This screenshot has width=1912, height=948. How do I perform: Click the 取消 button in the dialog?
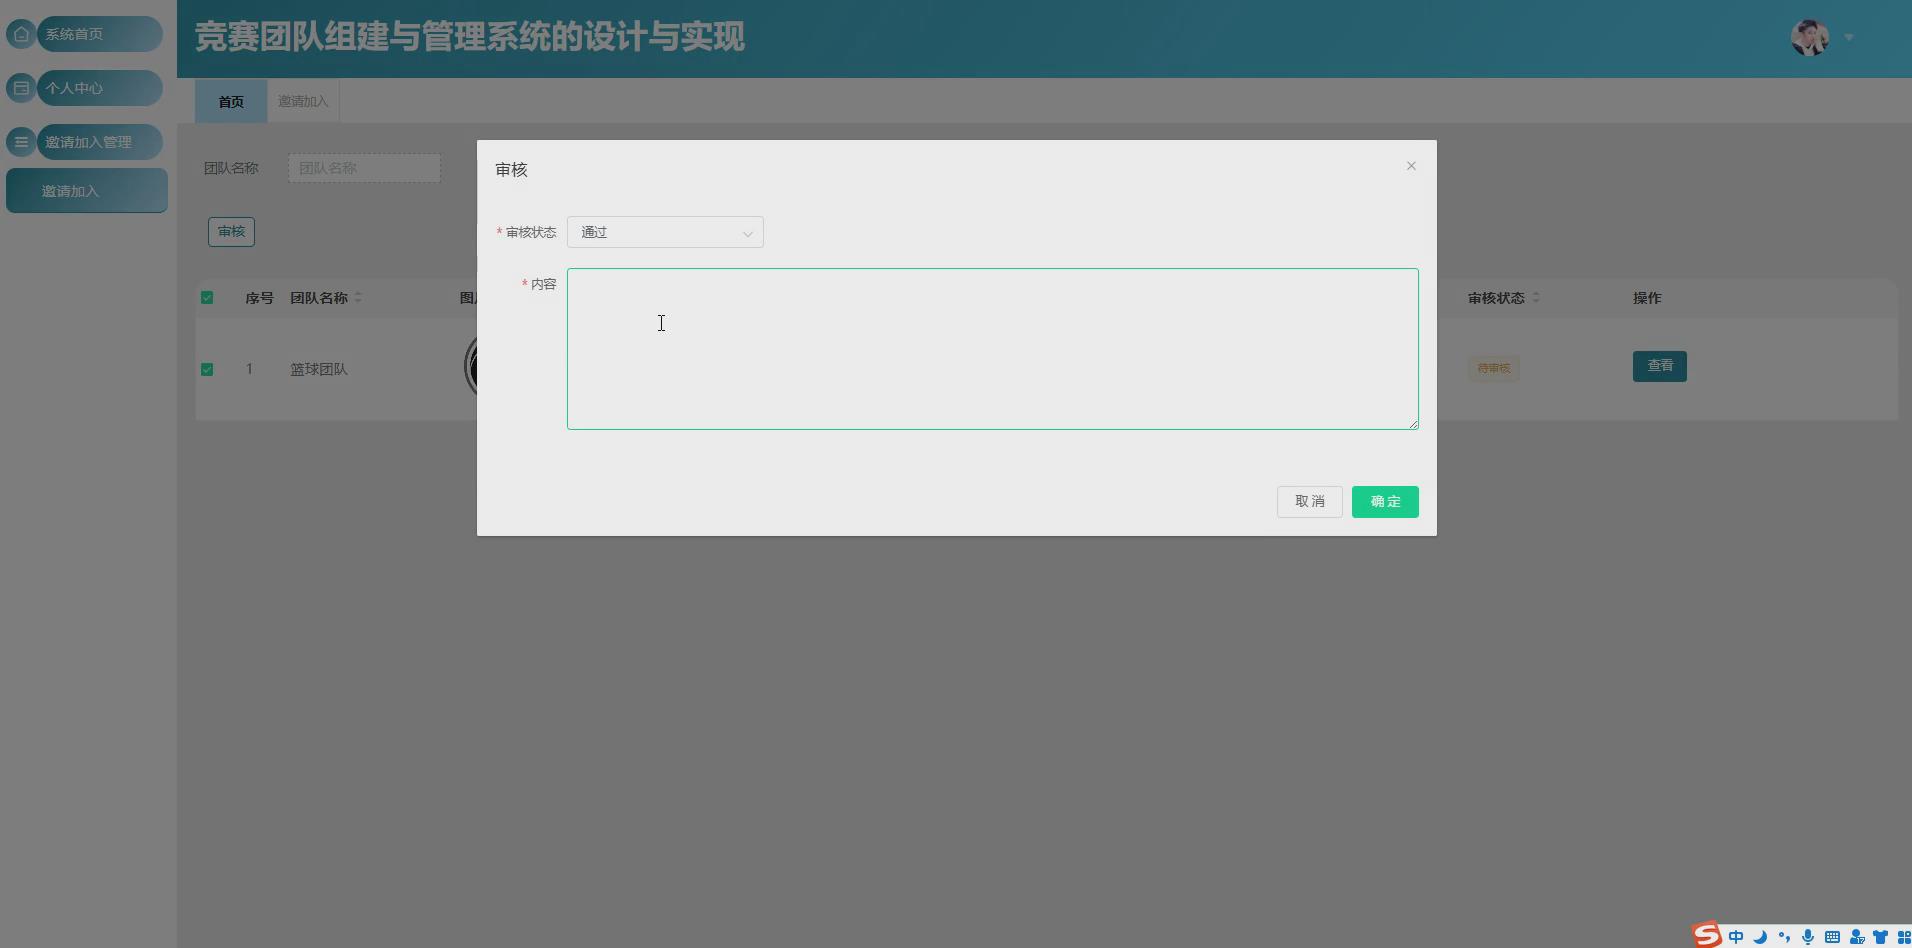(x=1309, y=501)
